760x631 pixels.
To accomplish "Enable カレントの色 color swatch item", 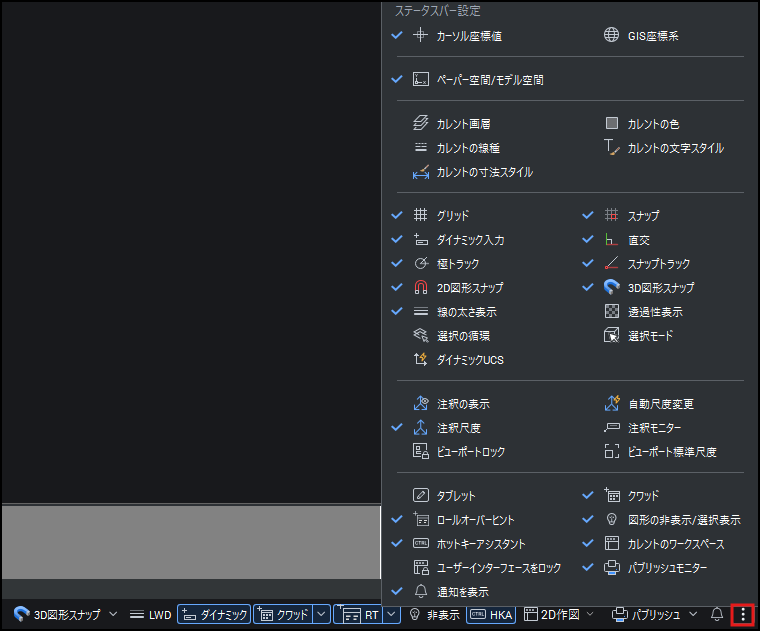I will (653, 124).
